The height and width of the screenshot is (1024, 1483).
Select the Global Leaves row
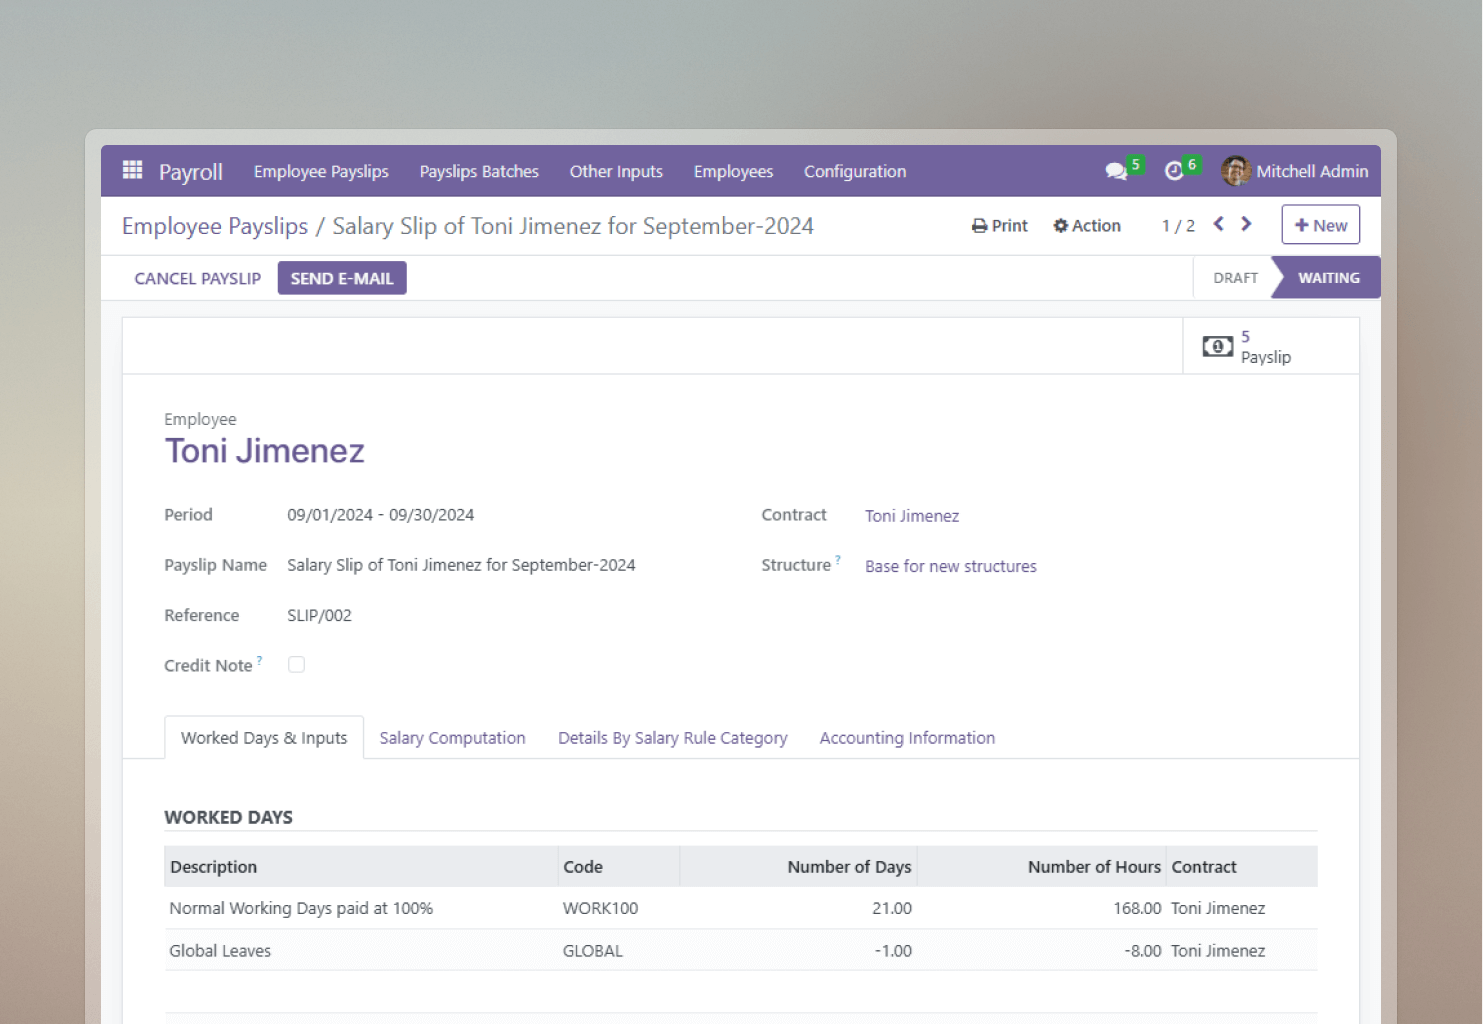(x=741, y=951)
